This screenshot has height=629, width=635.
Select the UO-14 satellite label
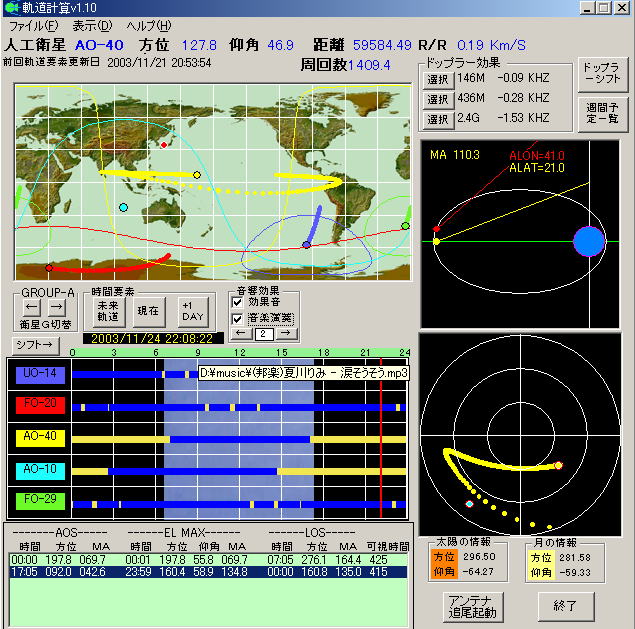click(40, 374)
